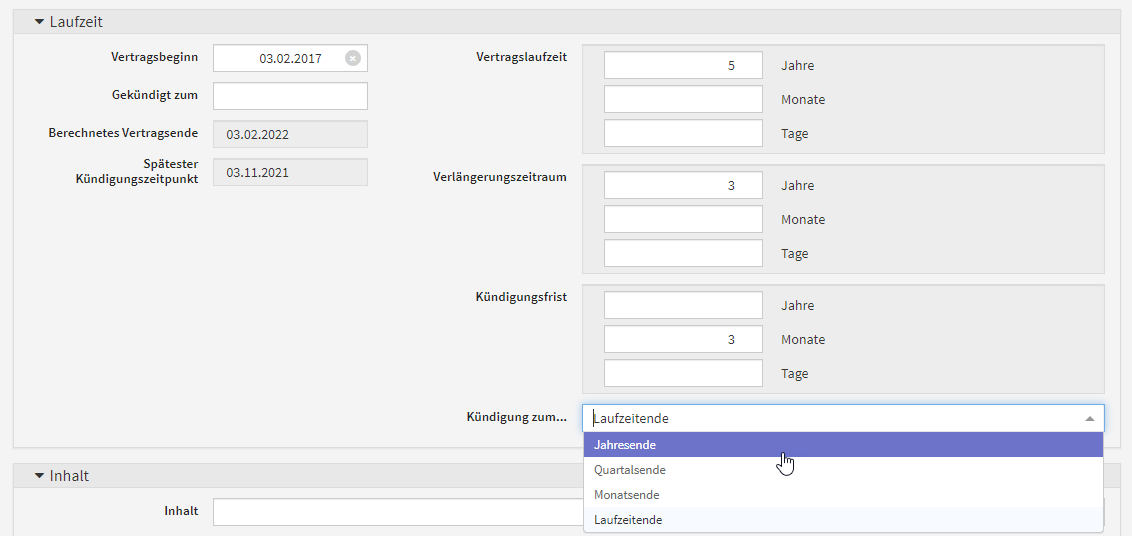1132x536 pixels.
Task: Collapse the Inhalt section
Action: [x=40, y=476]
